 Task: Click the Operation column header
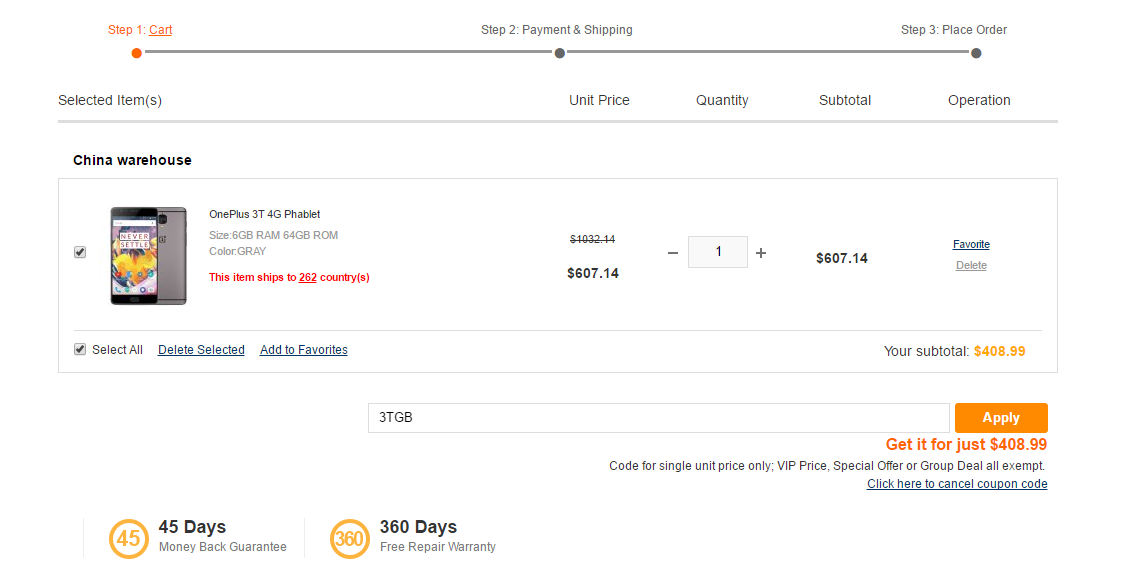click(979, 101)
